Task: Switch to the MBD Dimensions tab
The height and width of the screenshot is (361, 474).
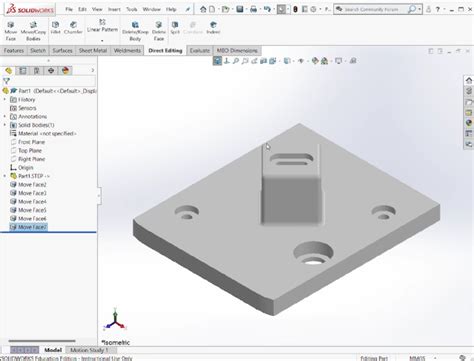Action: pos(237,50)
